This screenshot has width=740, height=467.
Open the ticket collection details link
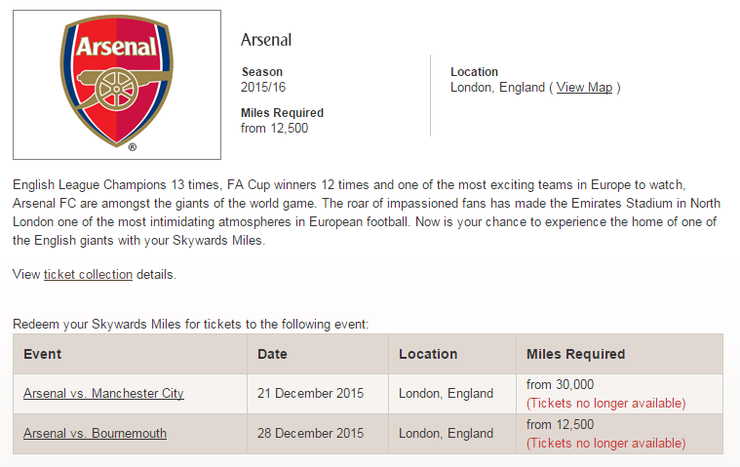[88, 274]
